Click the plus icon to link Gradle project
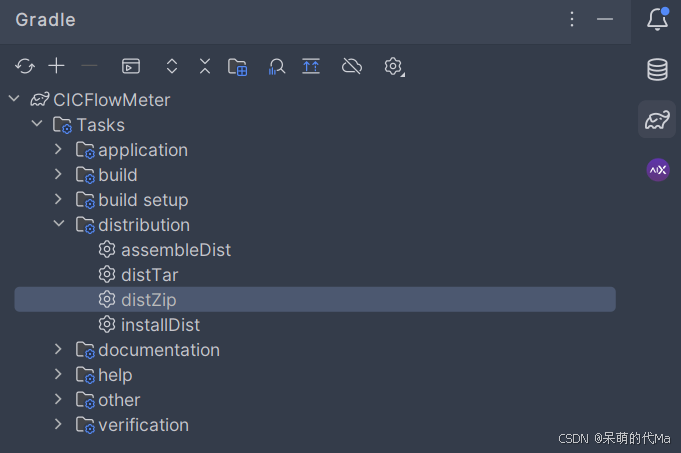The height and width of the screenshot is (453, 681). pyautogui.click(x=56, y=66)
